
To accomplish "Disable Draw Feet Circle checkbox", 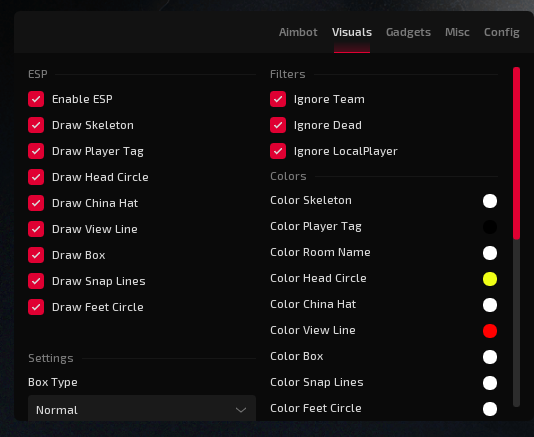I will (x=36, y=307).
